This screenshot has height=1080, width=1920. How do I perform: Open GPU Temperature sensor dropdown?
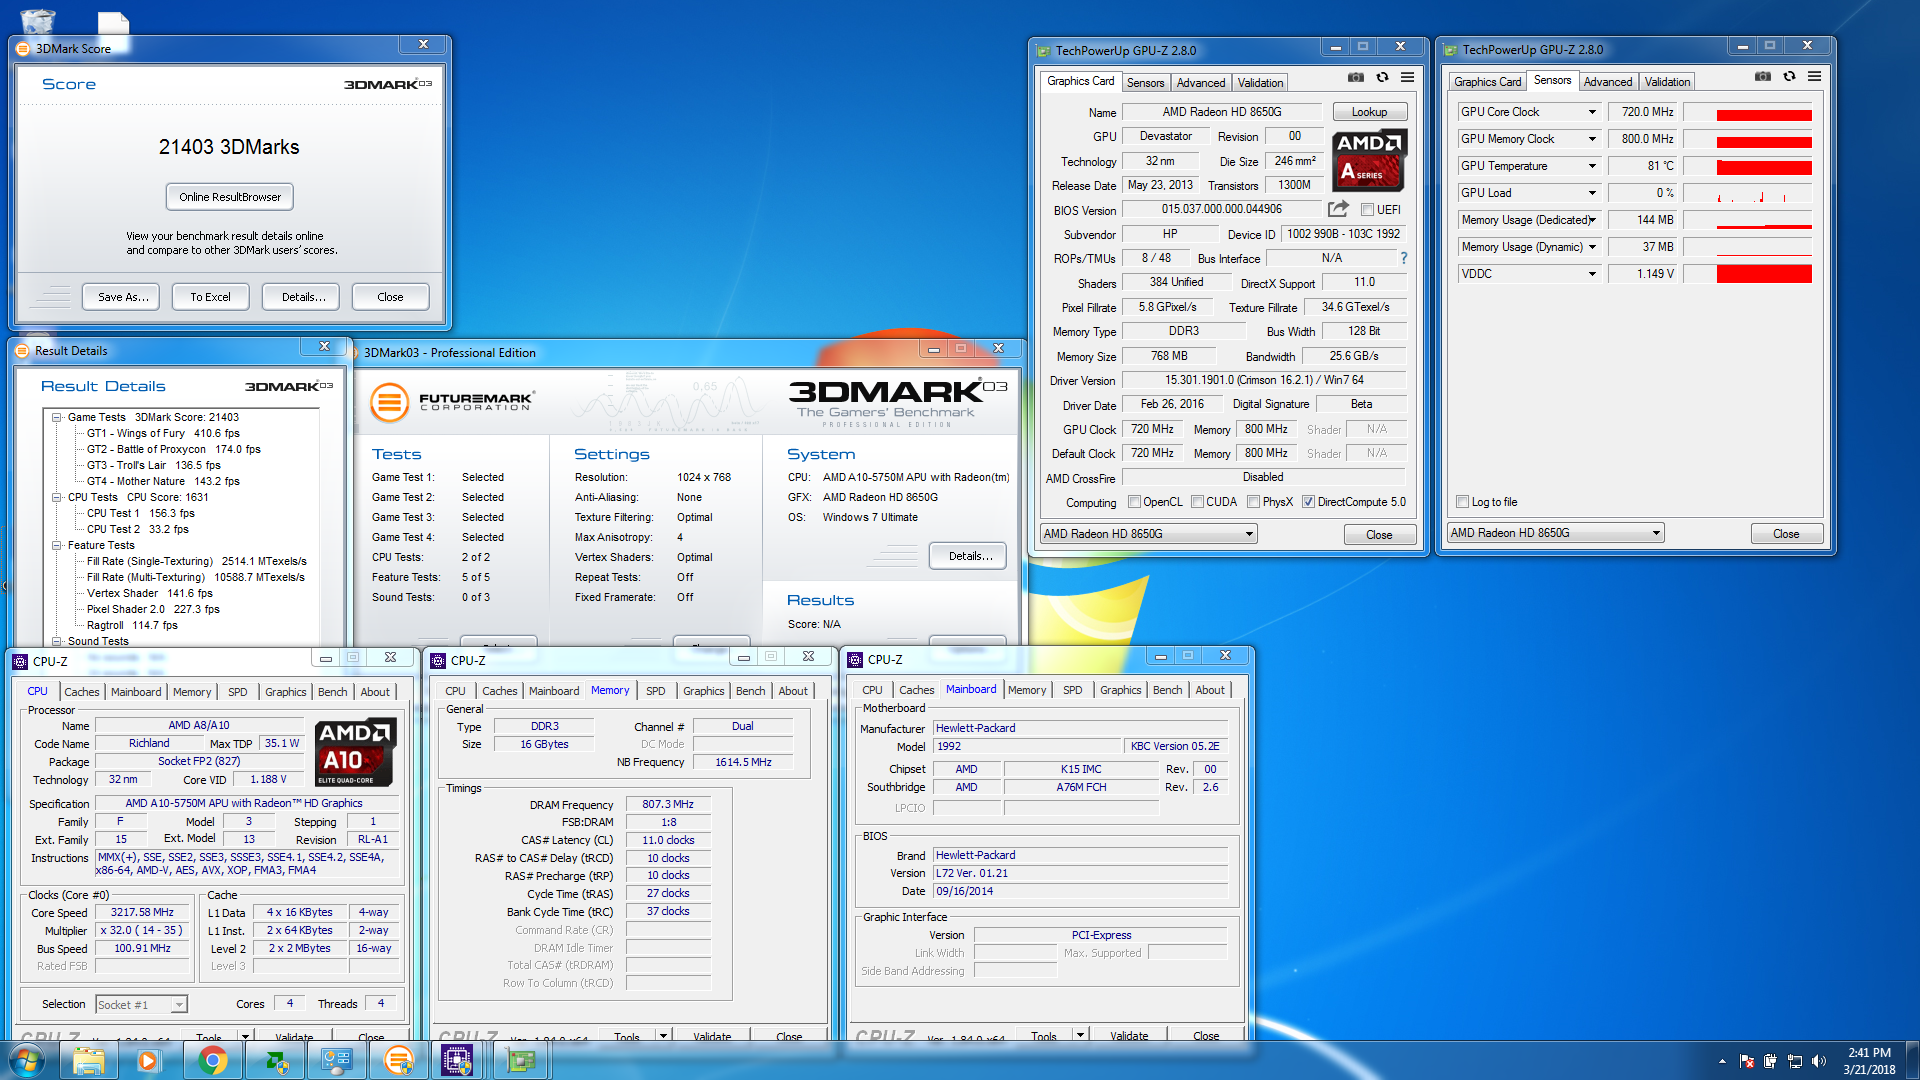(x=1592, y=166)
